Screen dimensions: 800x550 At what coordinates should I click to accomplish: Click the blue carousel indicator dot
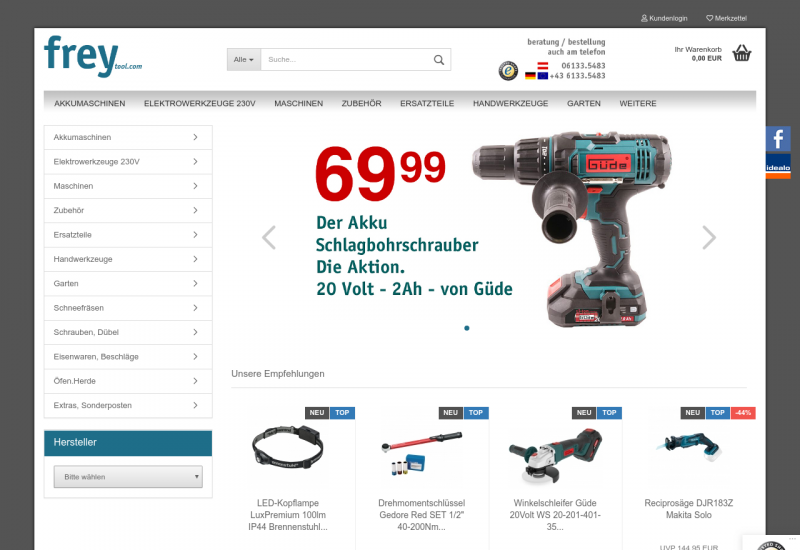pos(466,328)
